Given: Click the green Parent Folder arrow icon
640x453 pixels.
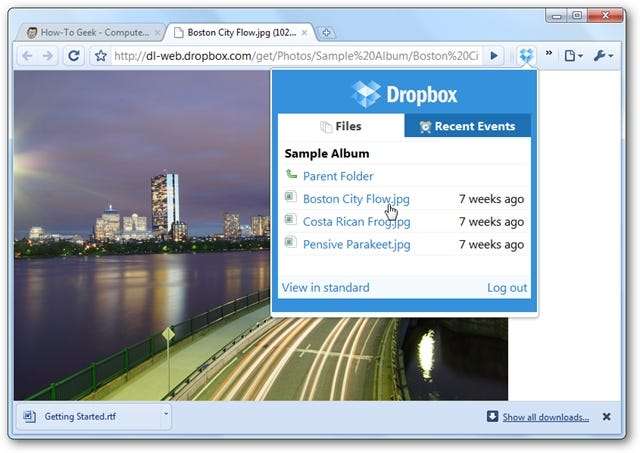Looking at the screenshot, I should (x=291, y=174).
